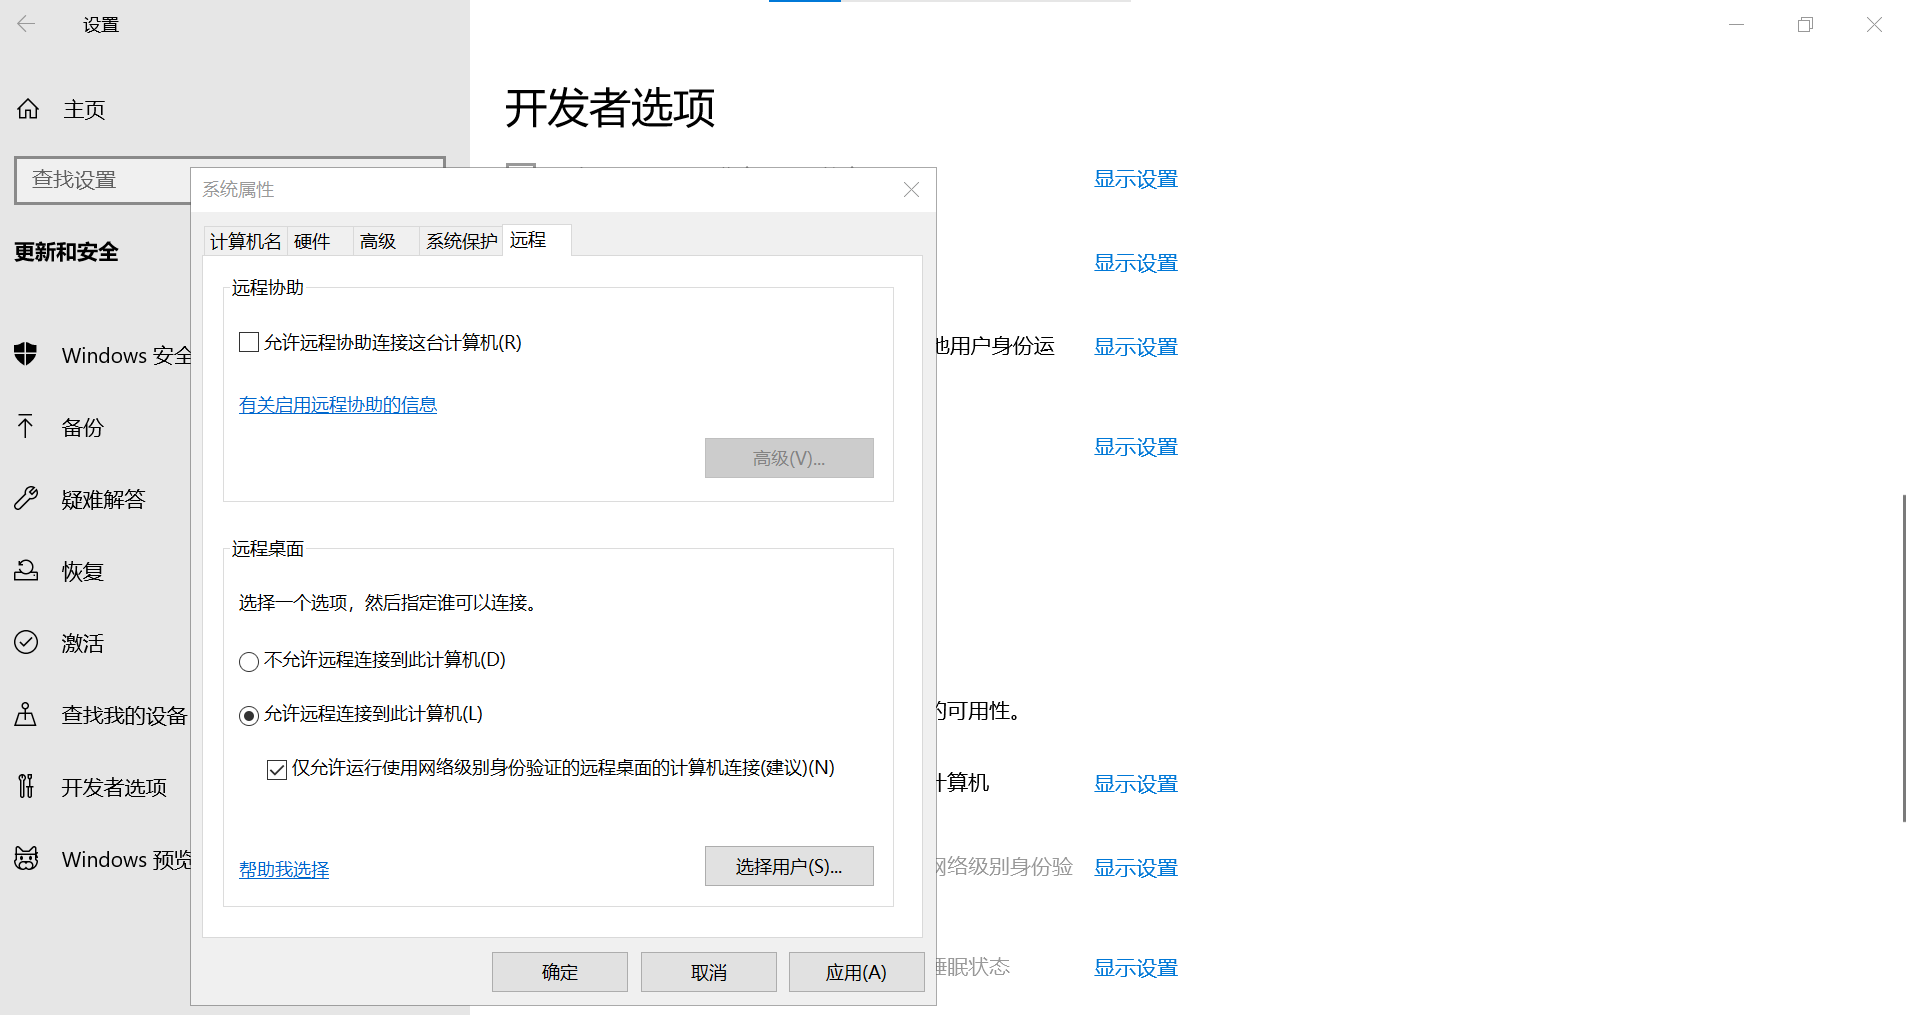Open 开发者选项 tools icon
Image resolution: width=1909 pixels, height=1015 pixels.
click(26, 787)
